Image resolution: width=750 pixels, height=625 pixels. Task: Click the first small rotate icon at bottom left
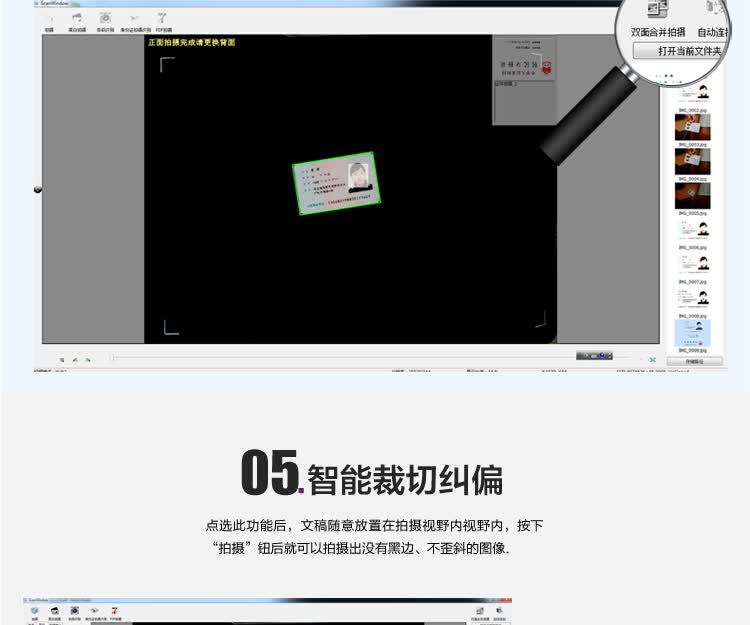click(x=62, y=360)
